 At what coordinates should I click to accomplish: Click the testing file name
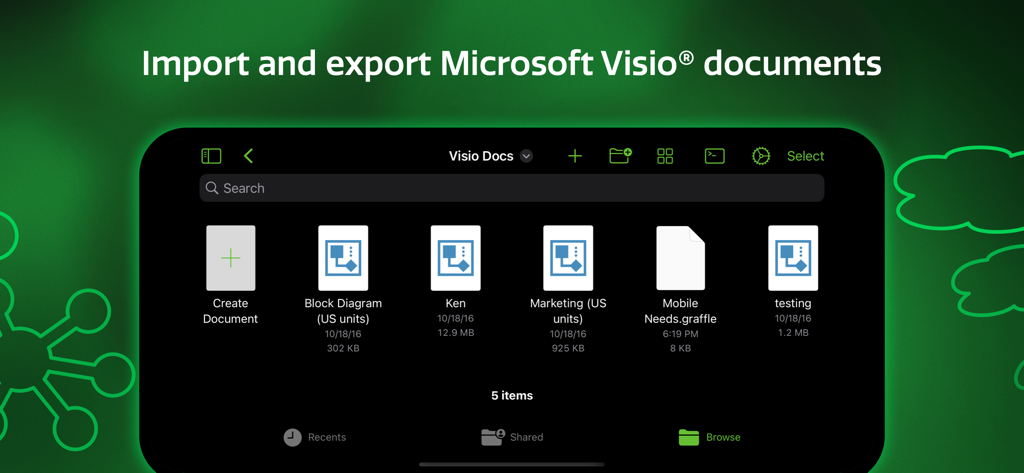[793, 303]
